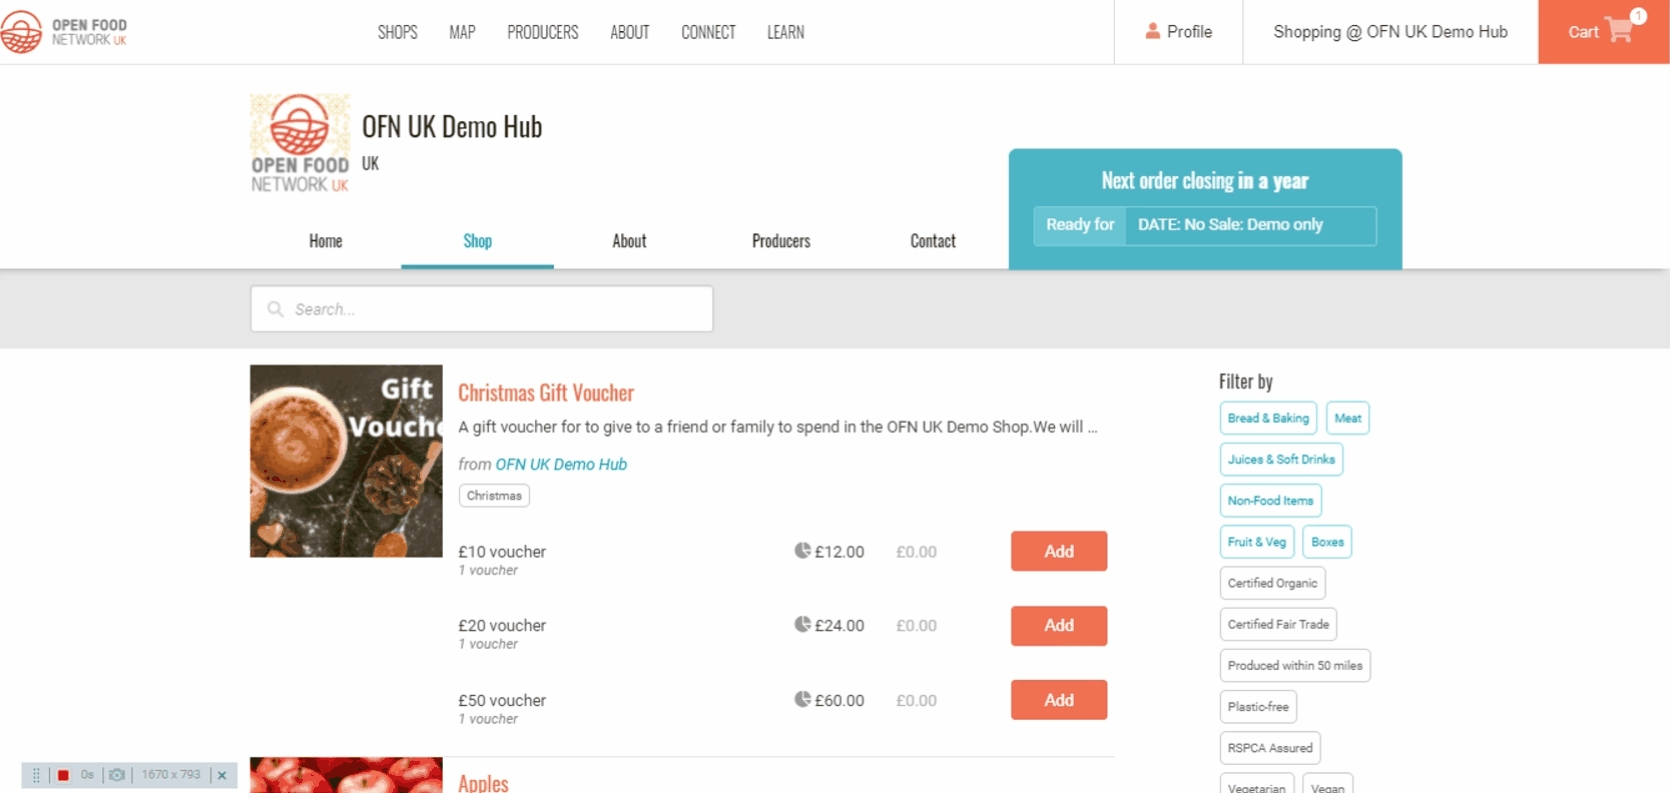
Task: Toggle the Bread & Baking filter
Action: pos(1268,418)
